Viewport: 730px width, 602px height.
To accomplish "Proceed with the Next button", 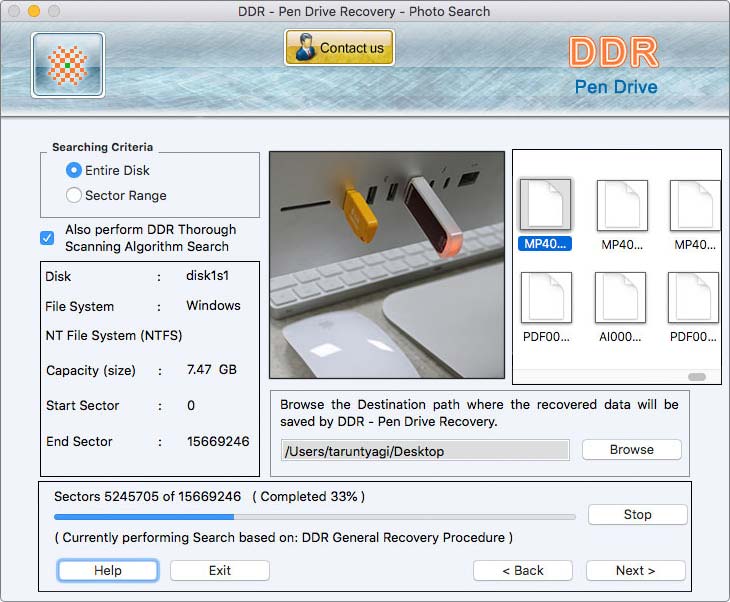I will click(635, 570).
